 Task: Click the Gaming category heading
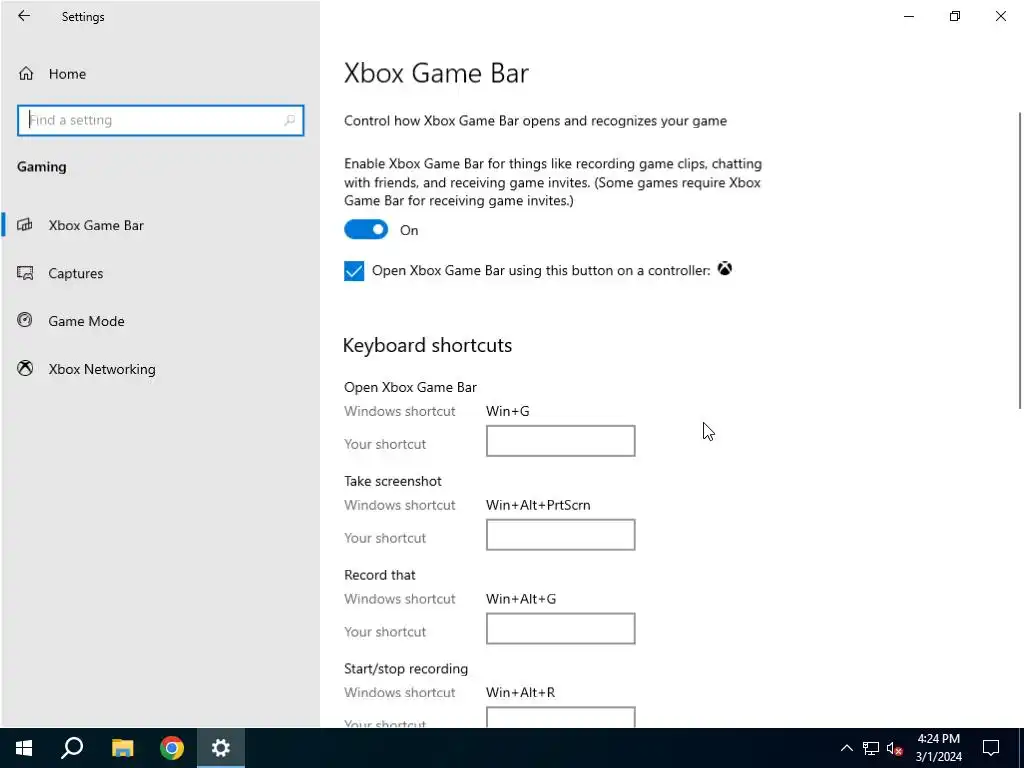pyautogui.click(x=42, y=167)
